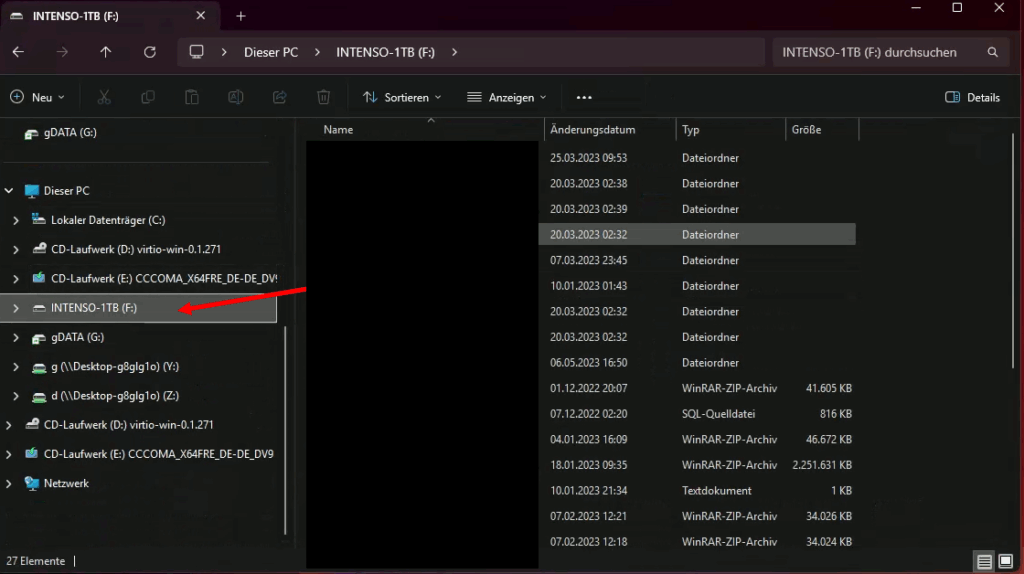Open the Anzeigen dropdown menu
Image resolution: width=1024 pixels, height=574 pixels.
pos(507,97)
